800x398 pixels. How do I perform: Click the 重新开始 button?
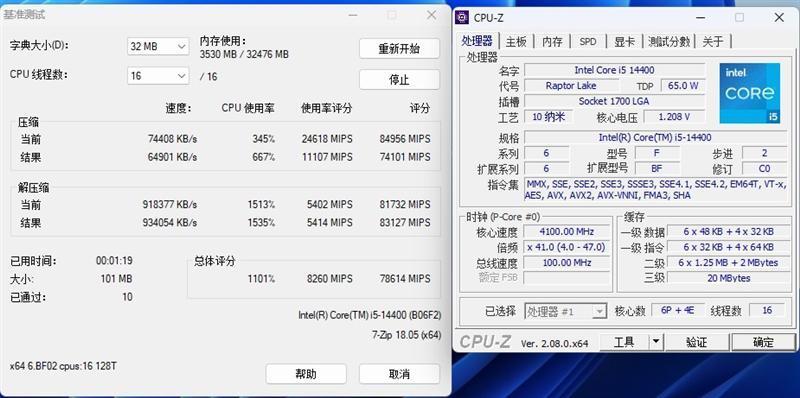tap(399, 49)
